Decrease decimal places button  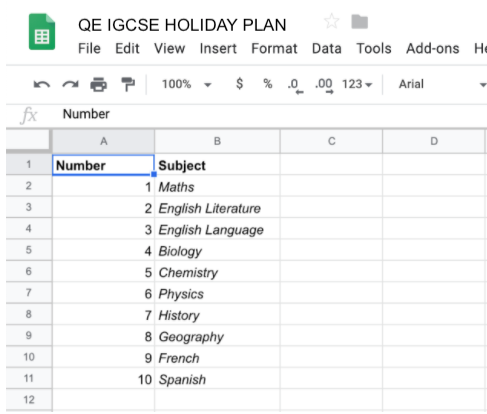tap(295, 86)
